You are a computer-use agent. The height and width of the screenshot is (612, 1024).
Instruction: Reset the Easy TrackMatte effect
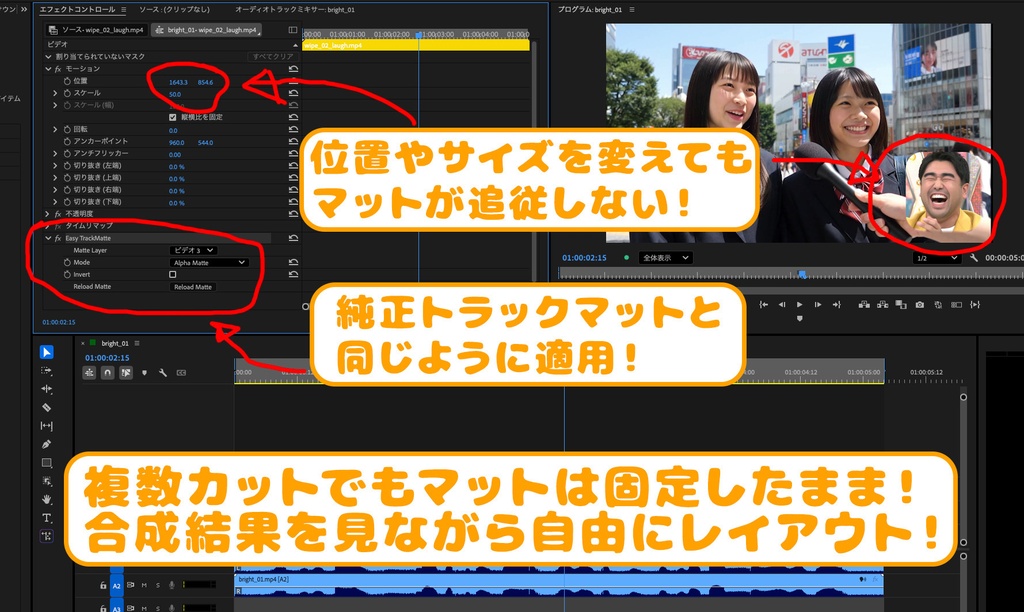click(x=293, y=238)
